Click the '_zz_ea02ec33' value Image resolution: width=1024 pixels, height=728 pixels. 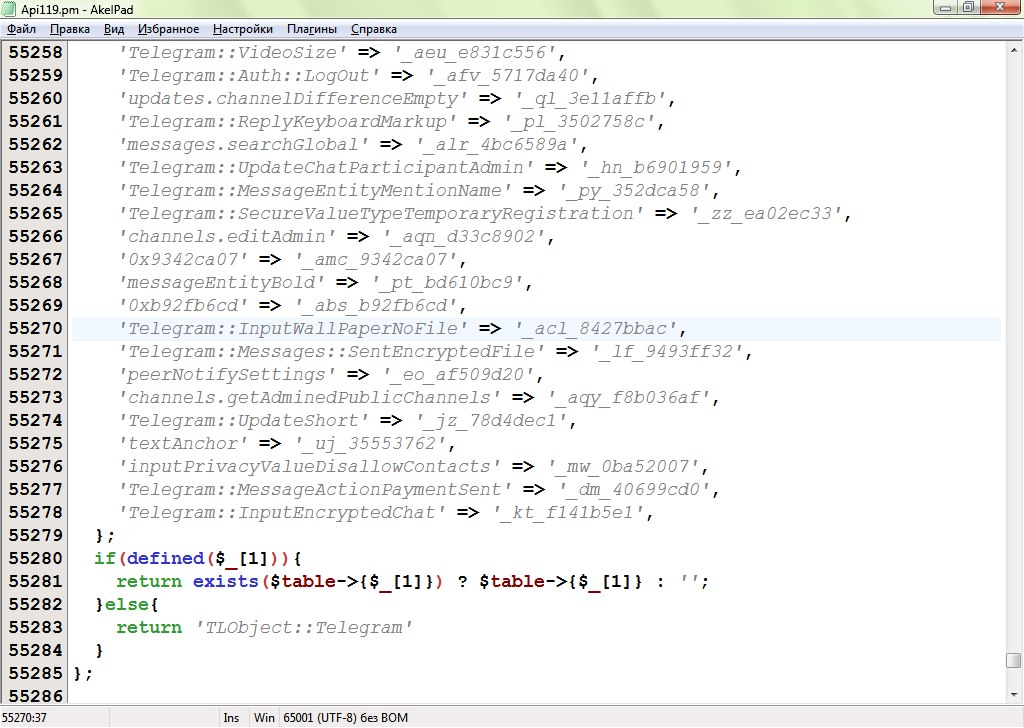click(x=765, y=214)
